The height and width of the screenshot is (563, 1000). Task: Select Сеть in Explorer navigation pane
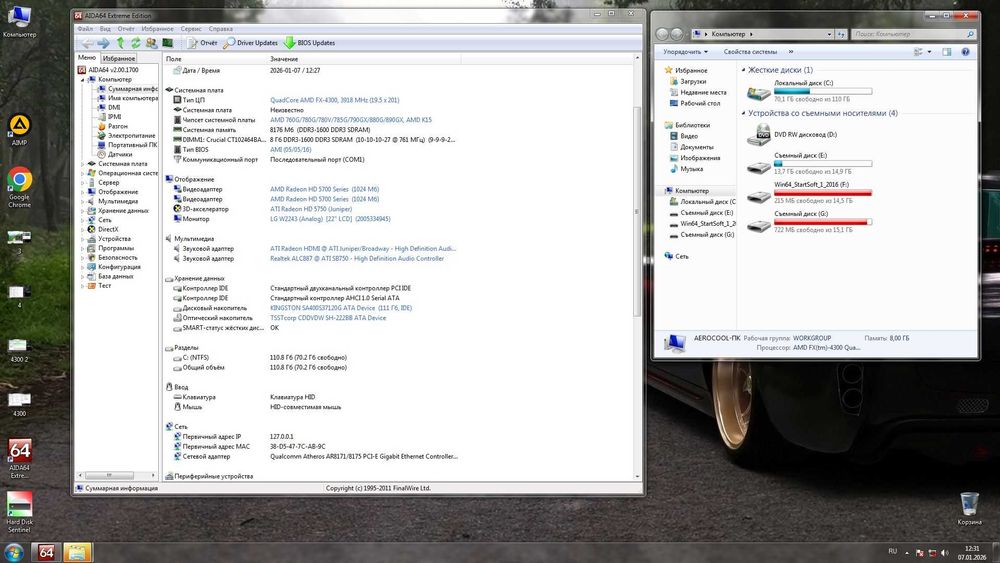pos(681,256)
